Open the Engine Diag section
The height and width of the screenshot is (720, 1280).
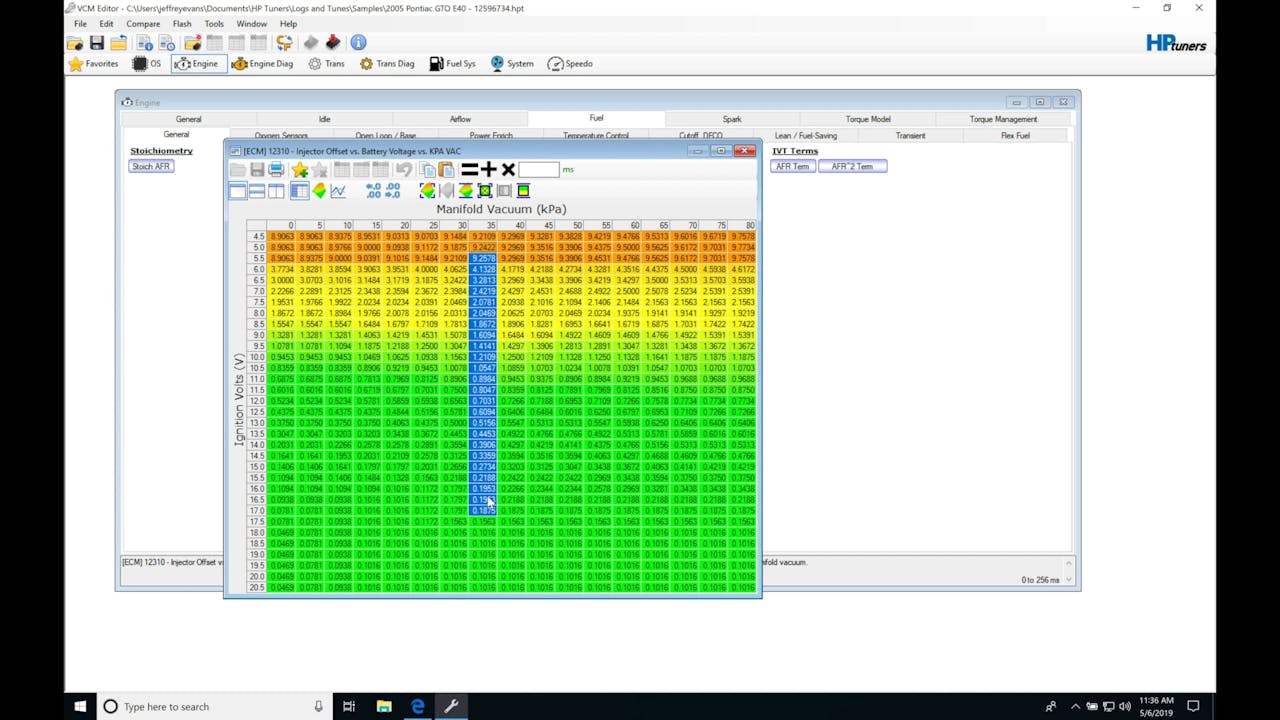click(x=262, y=64)
